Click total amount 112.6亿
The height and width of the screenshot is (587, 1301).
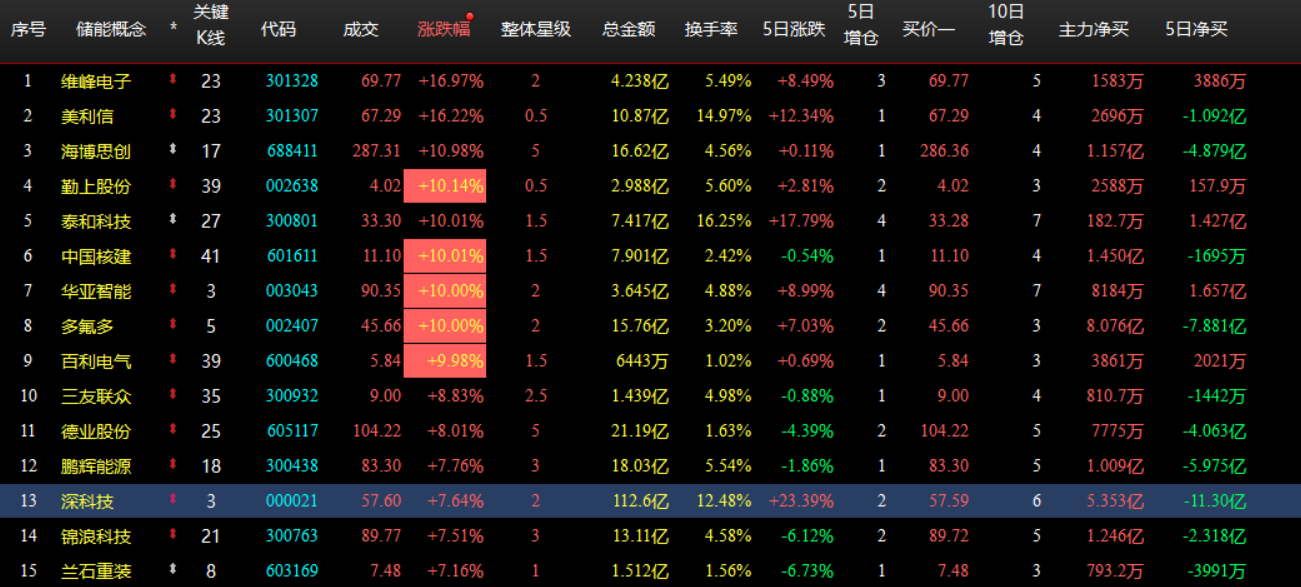640,501
